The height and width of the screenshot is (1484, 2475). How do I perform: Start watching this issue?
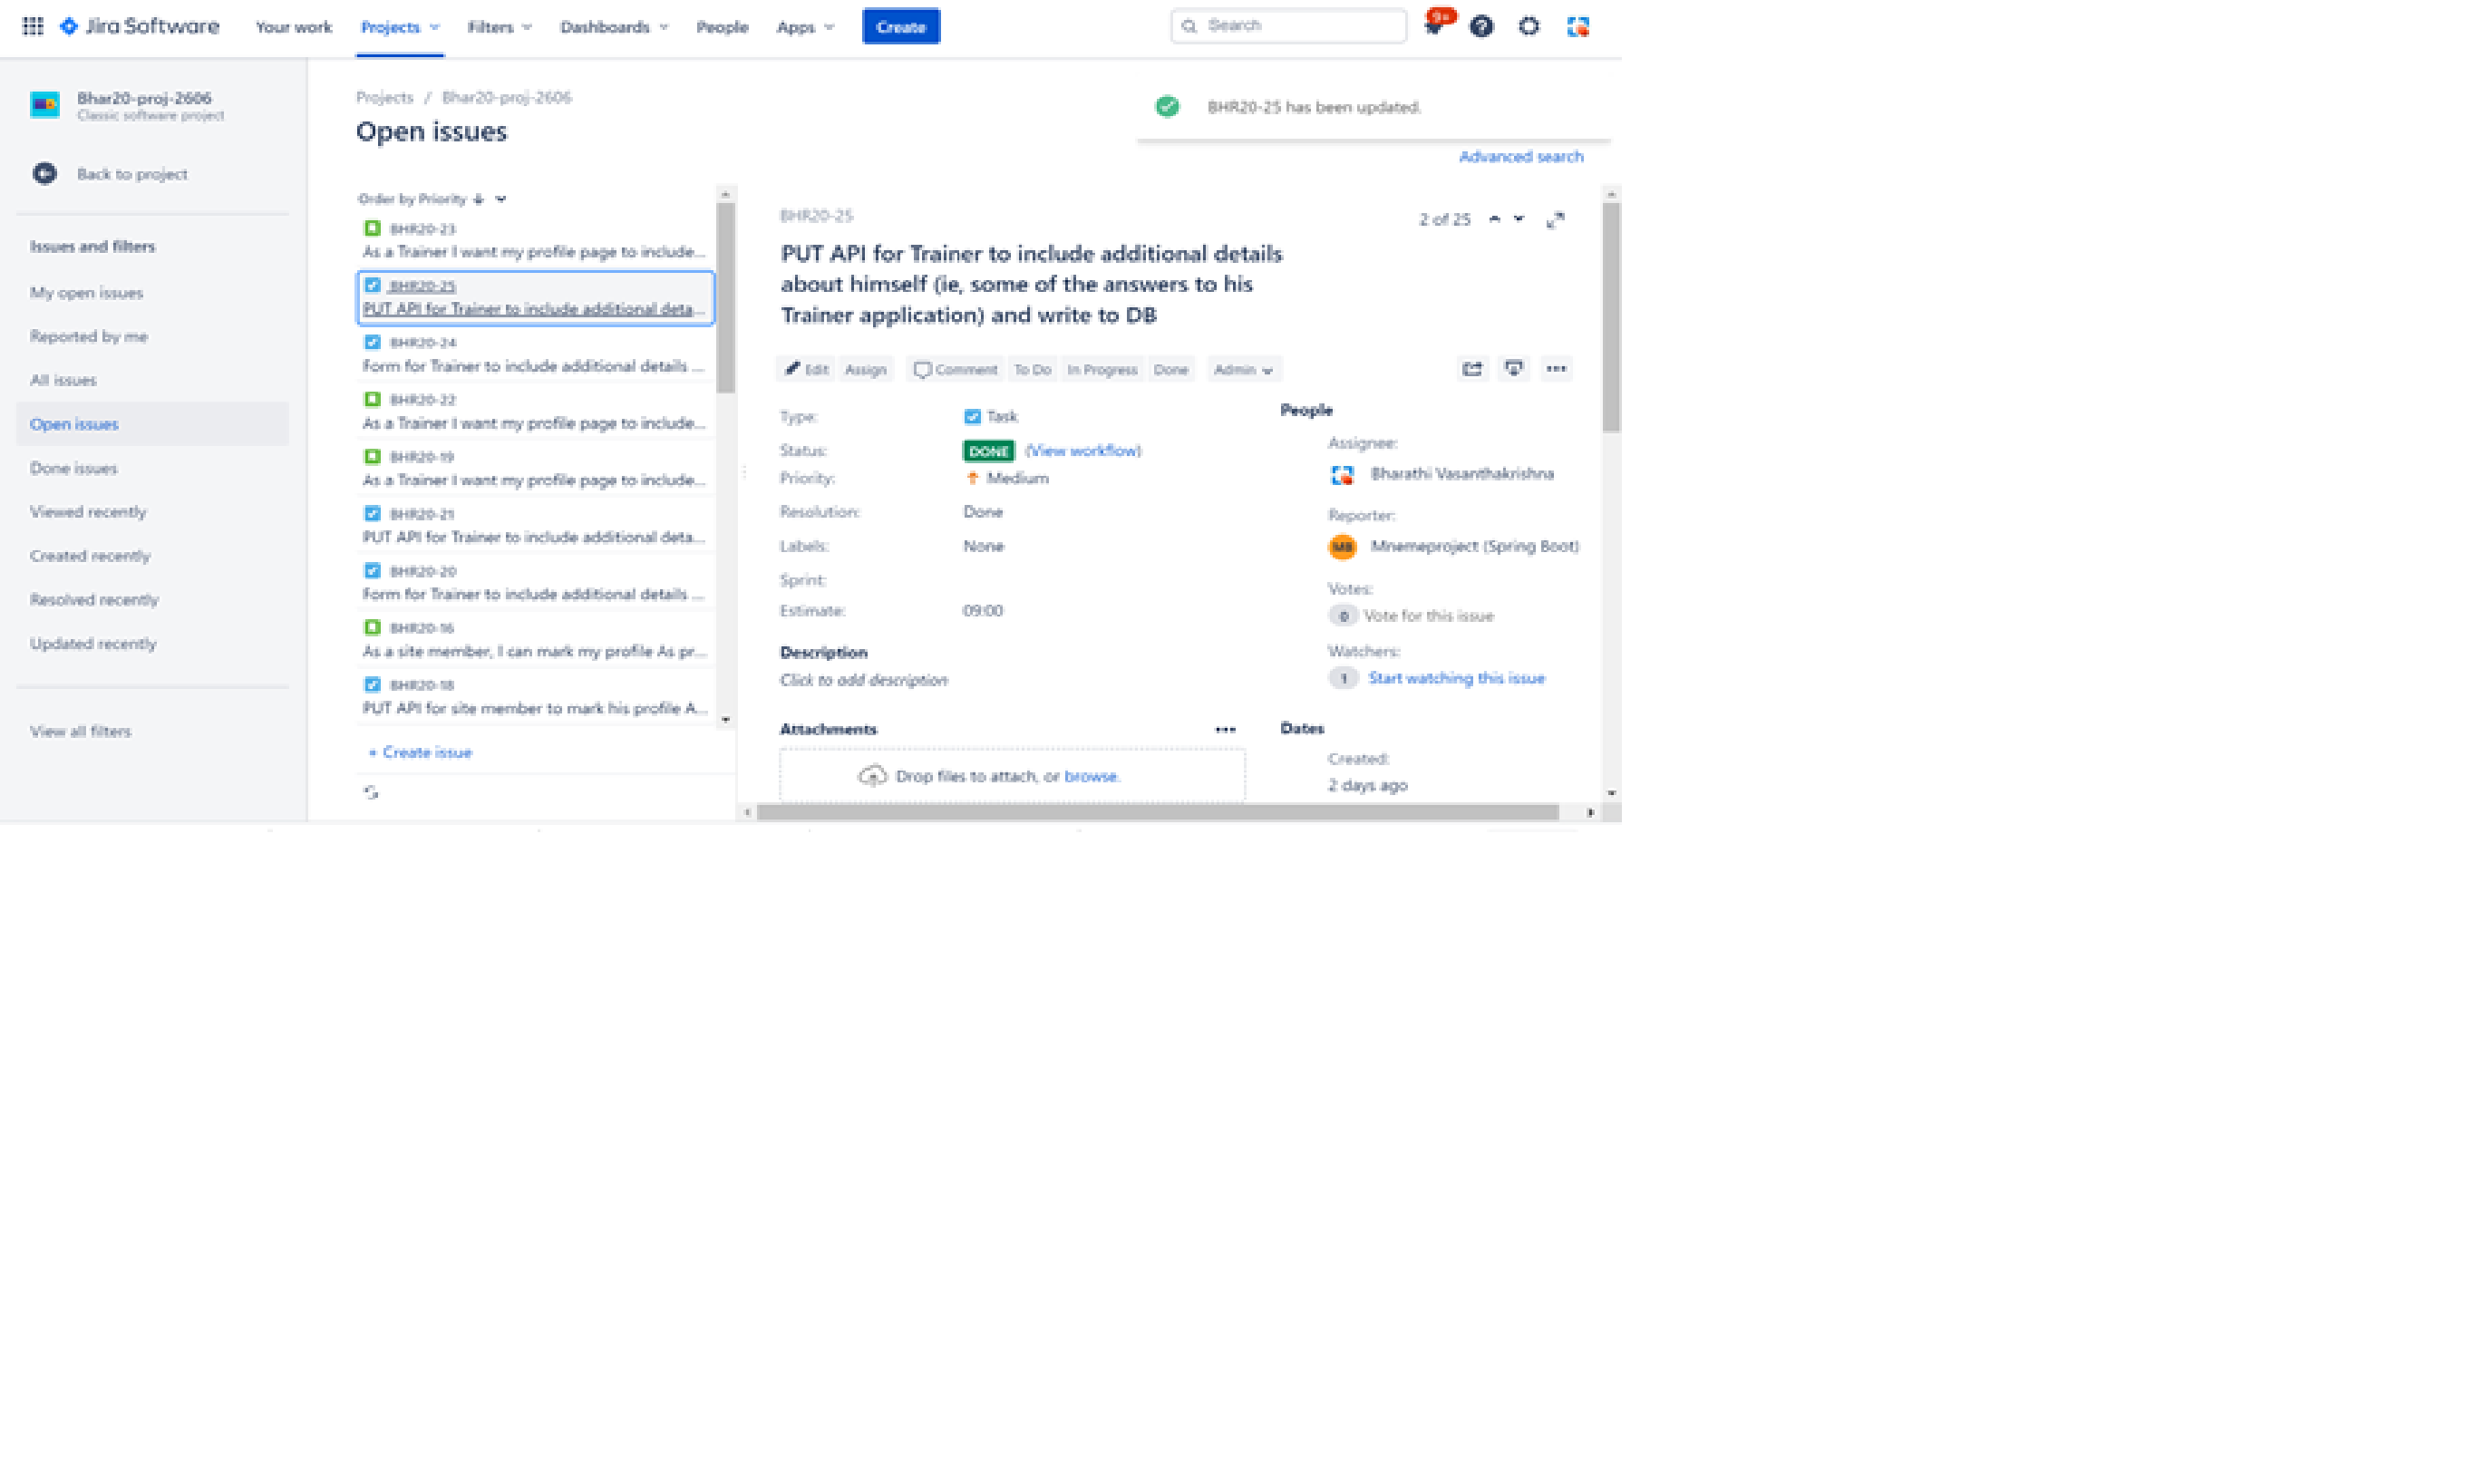tap(1455, 678)
